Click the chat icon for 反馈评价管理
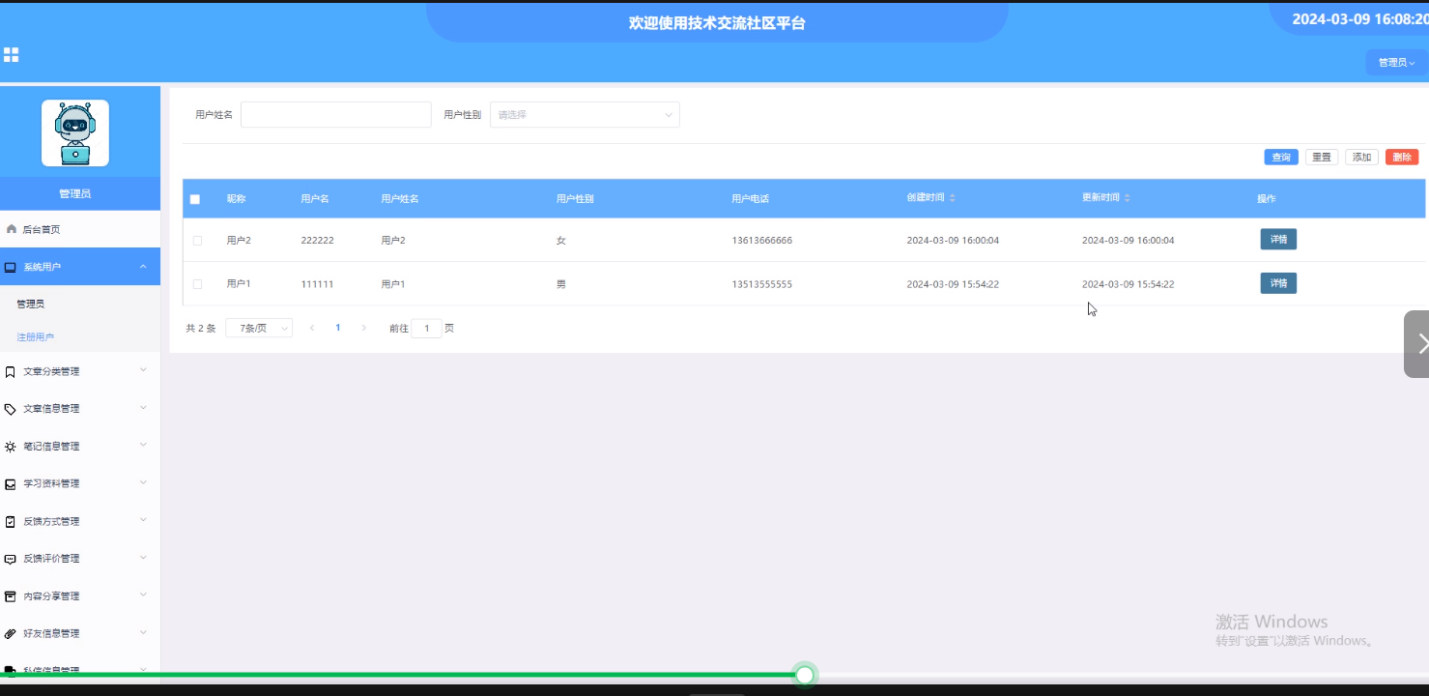Viewport: 1429px width, 696px height. [10, 559]
